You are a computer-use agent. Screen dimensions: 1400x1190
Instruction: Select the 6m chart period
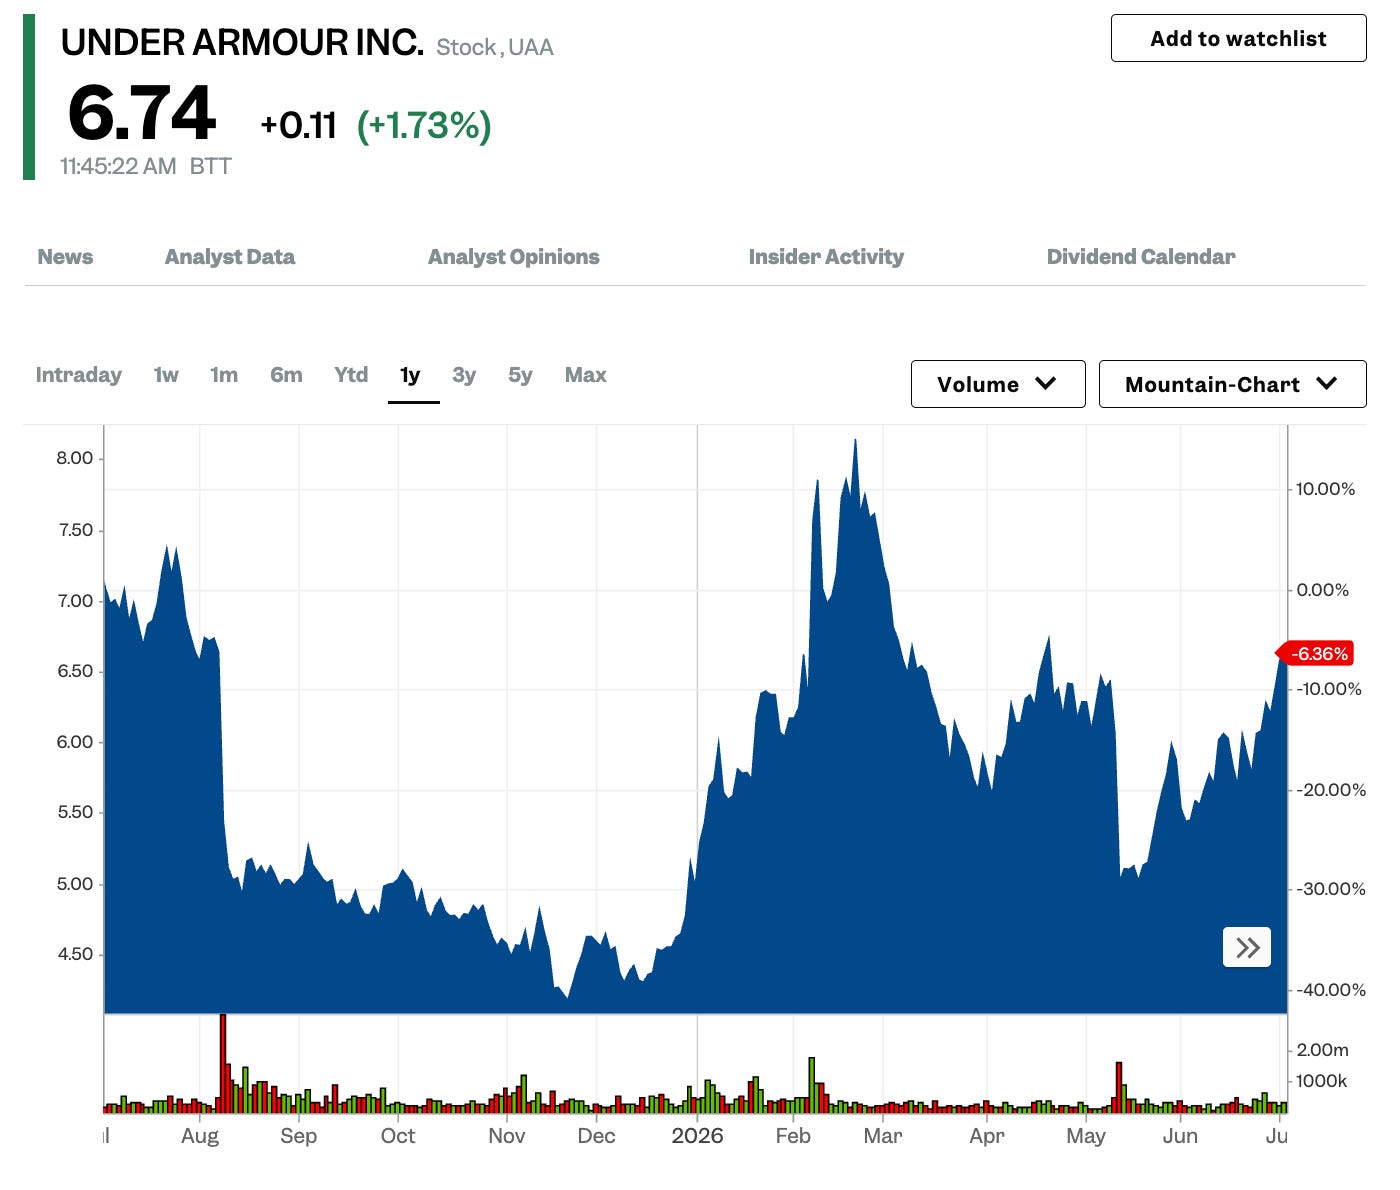click(x=286, y=375)
